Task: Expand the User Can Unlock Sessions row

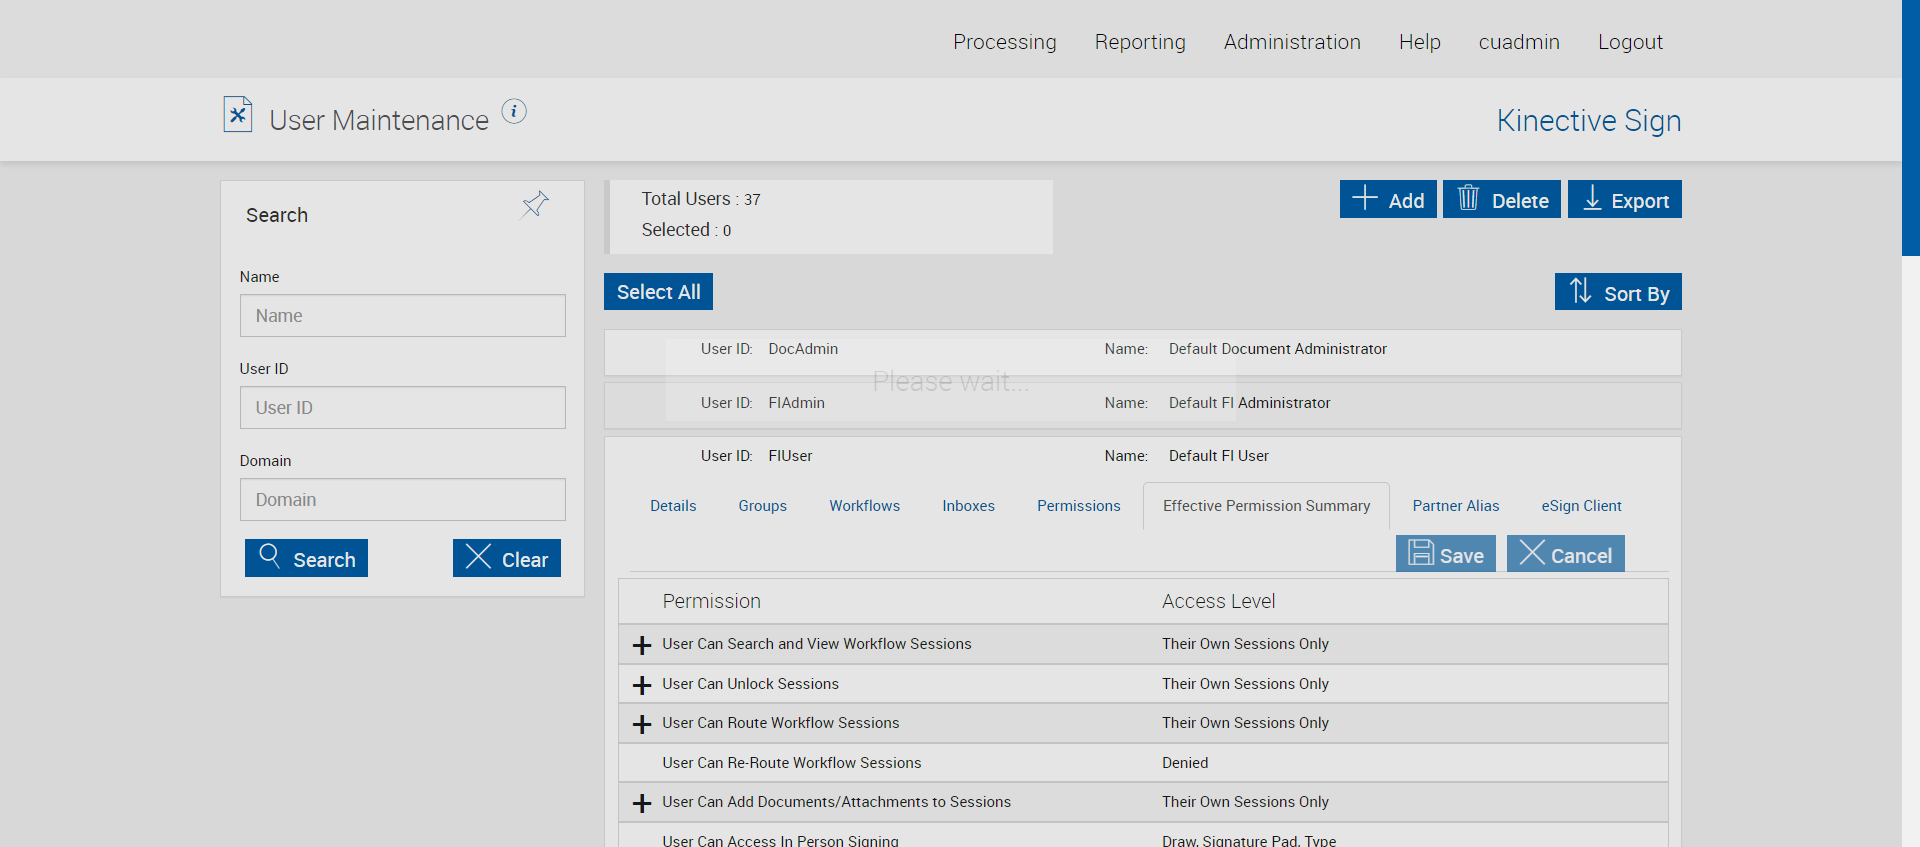Action: 642,685
